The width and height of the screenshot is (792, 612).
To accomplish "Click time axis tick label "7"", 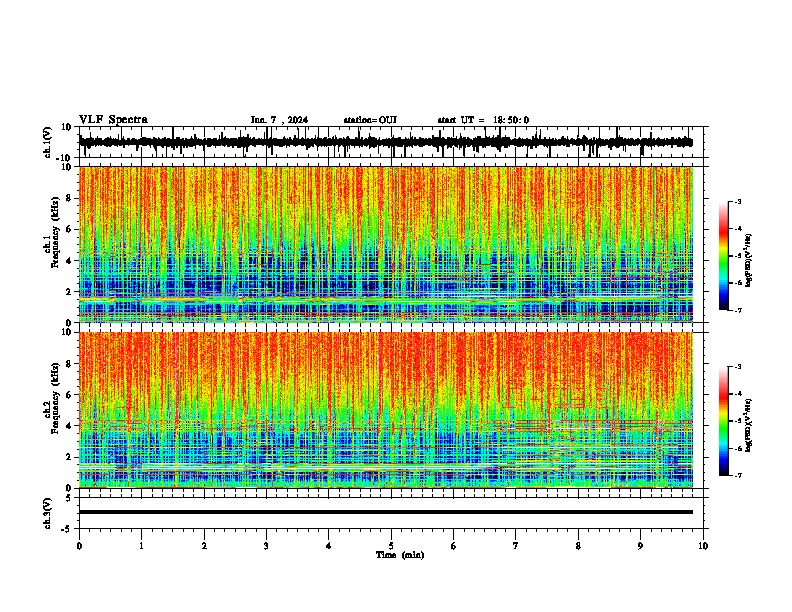I will tap(516, 546).
